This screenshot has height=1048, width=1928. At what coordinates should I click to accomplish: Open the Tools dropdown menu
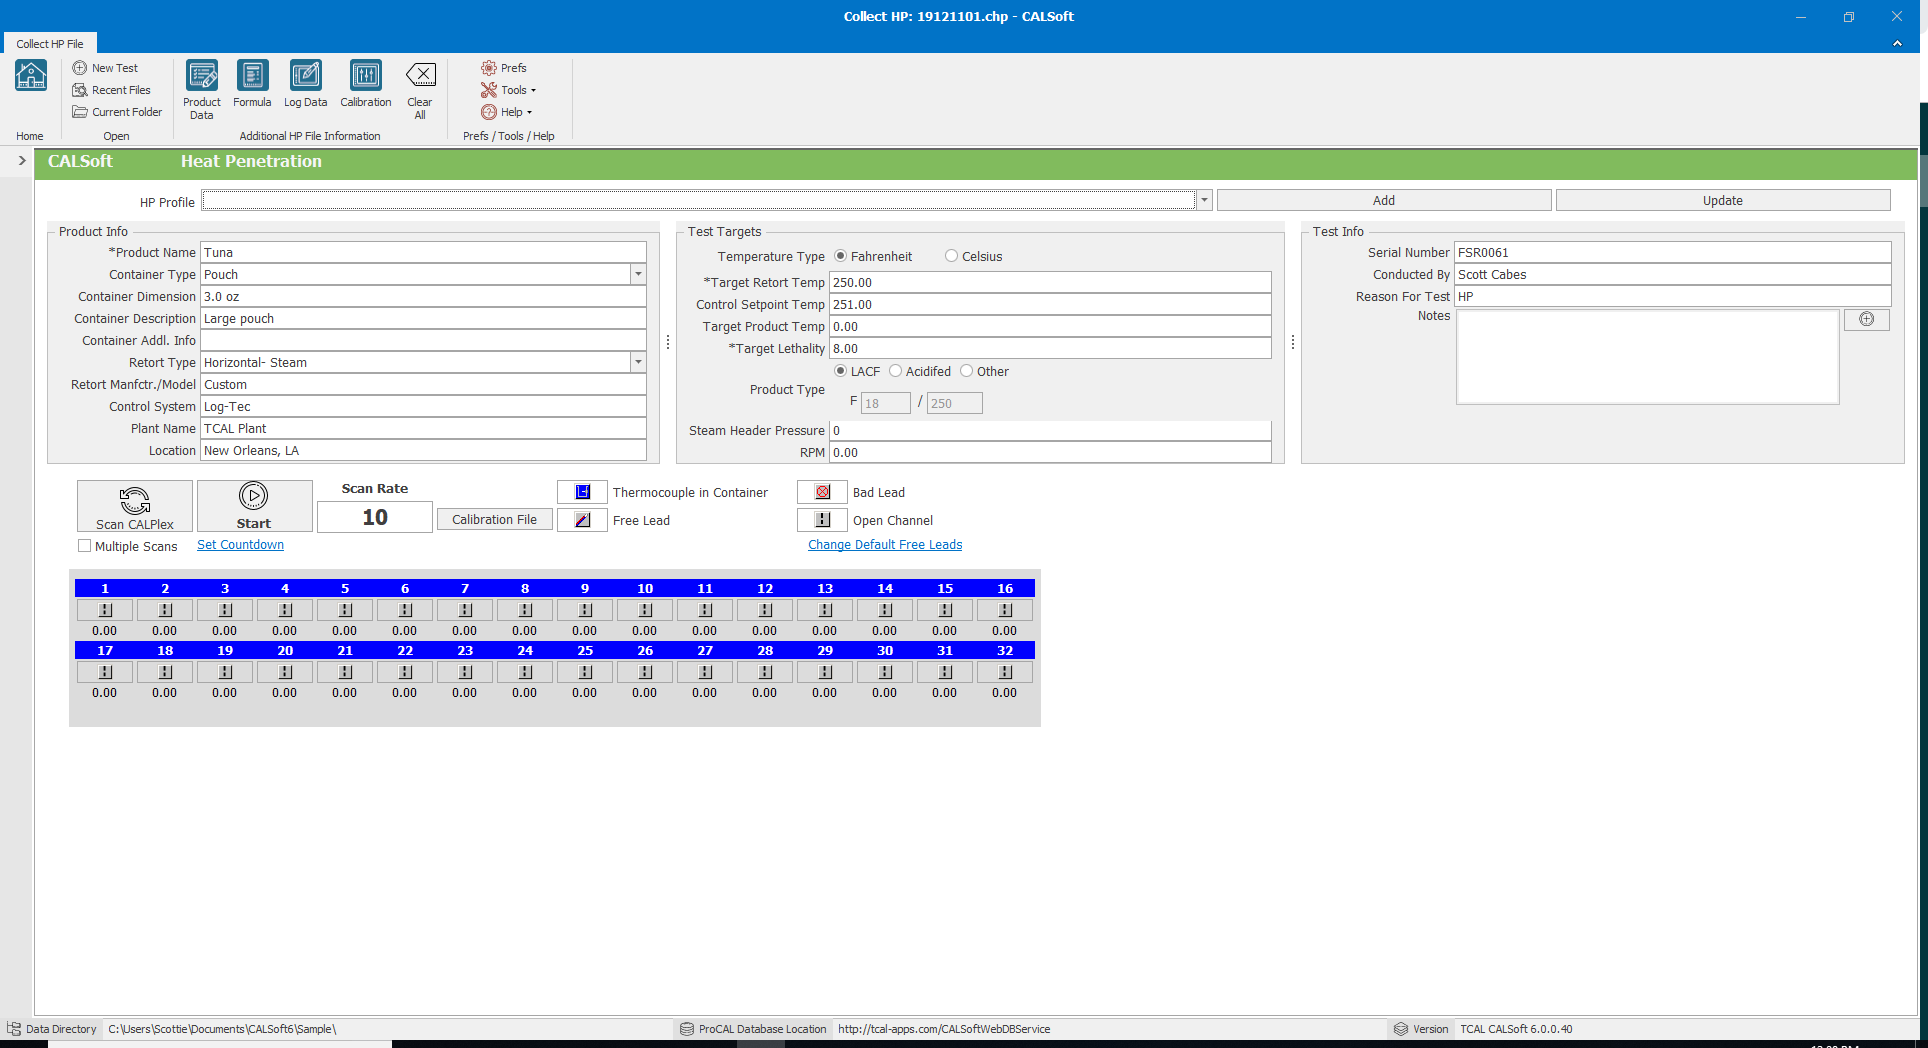point(509,90)
